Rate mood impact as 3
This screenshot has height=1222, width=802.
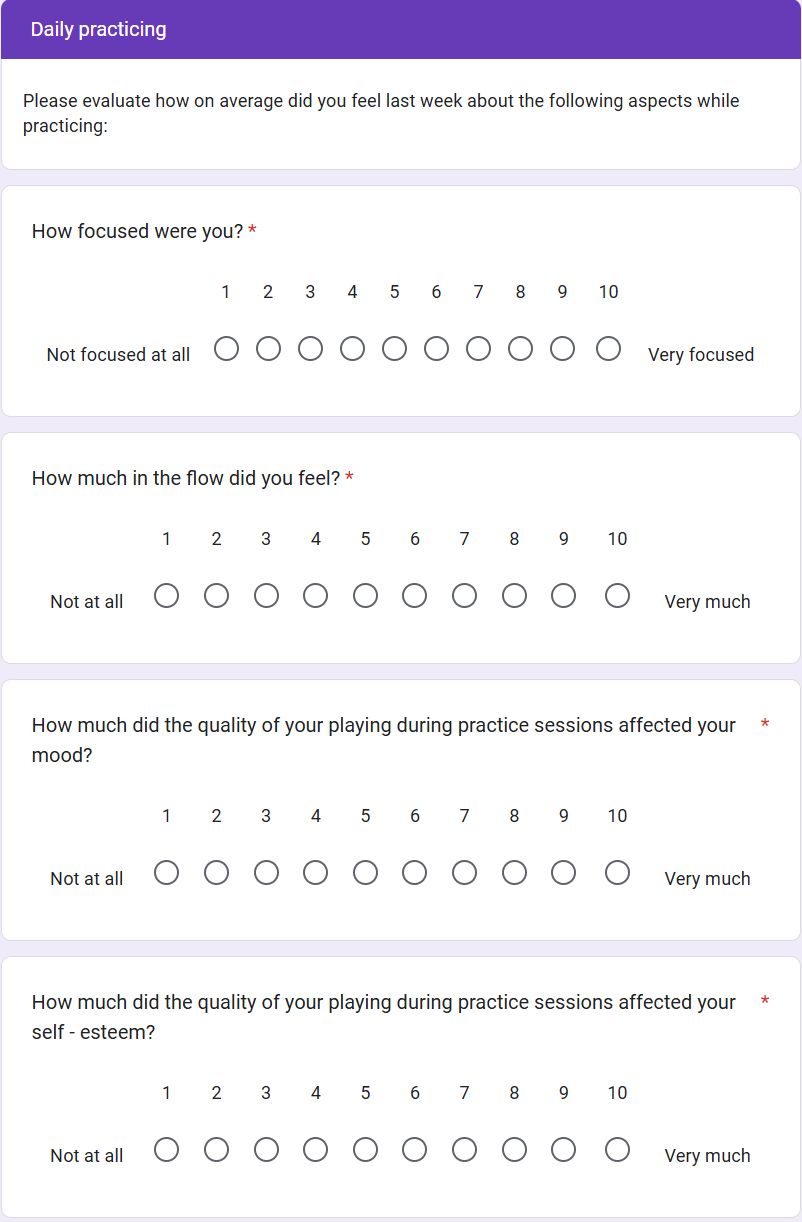coord(266,873)
